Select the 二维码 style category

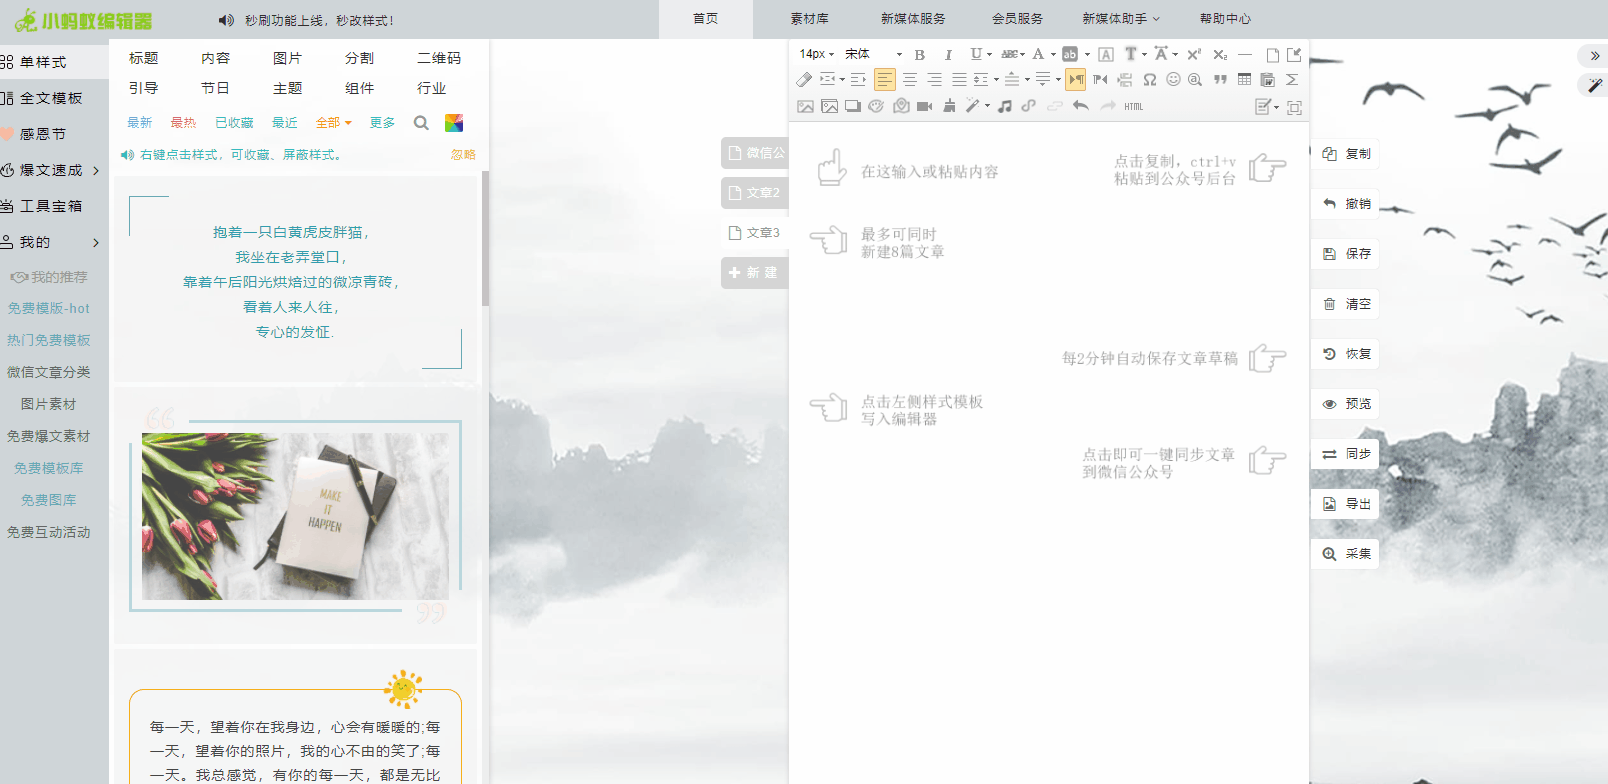(439, 58)
